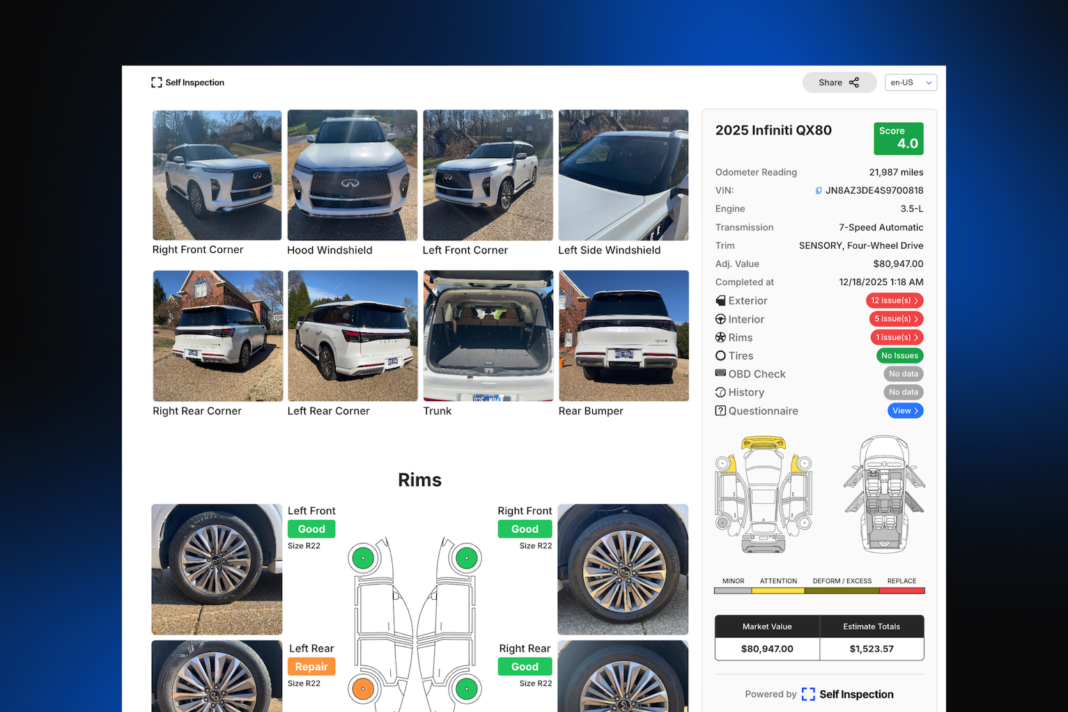Screen dimensions: 1068x712
Task: Open the Right Rear rim photo
Action: coord(623,676)
